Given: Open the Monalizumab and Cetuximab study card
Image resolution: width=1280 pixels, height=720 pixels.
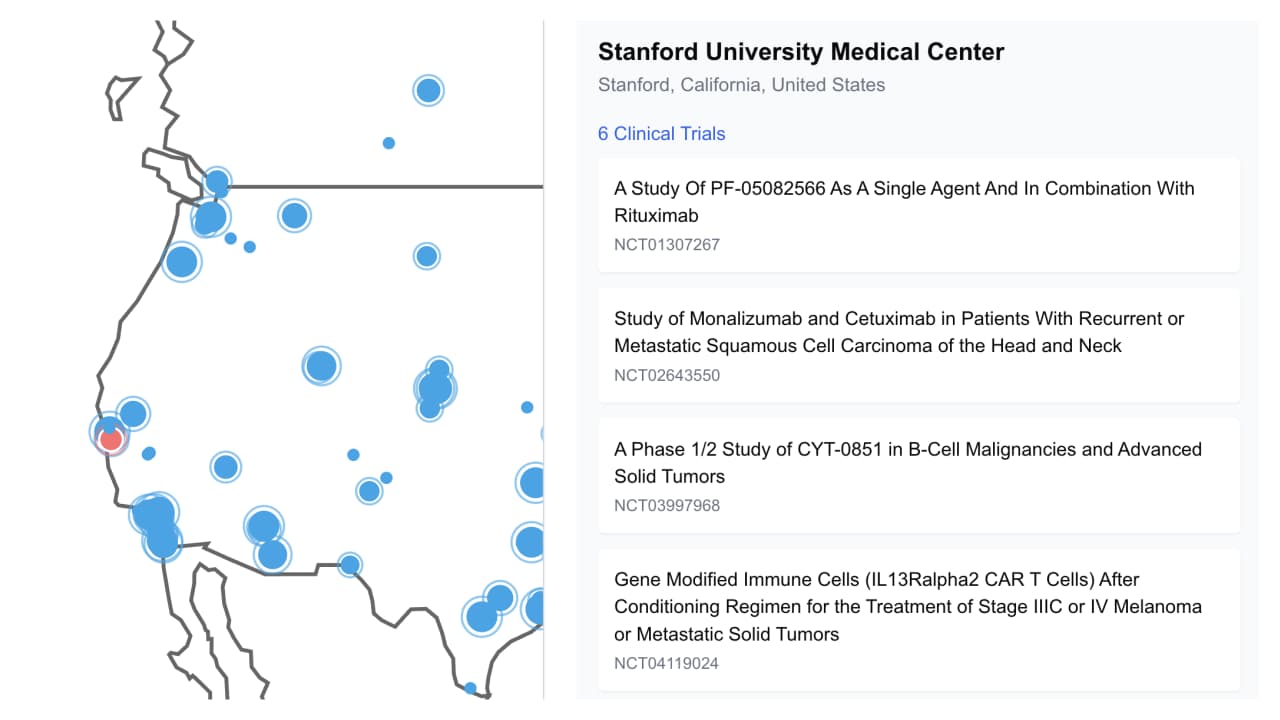Looking at the screenshot, I should 918,345.
